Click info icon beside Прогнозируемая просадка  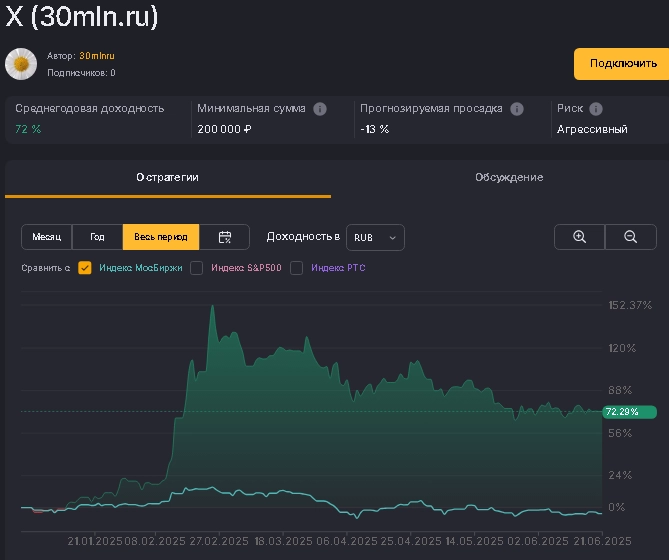point(517,109)
